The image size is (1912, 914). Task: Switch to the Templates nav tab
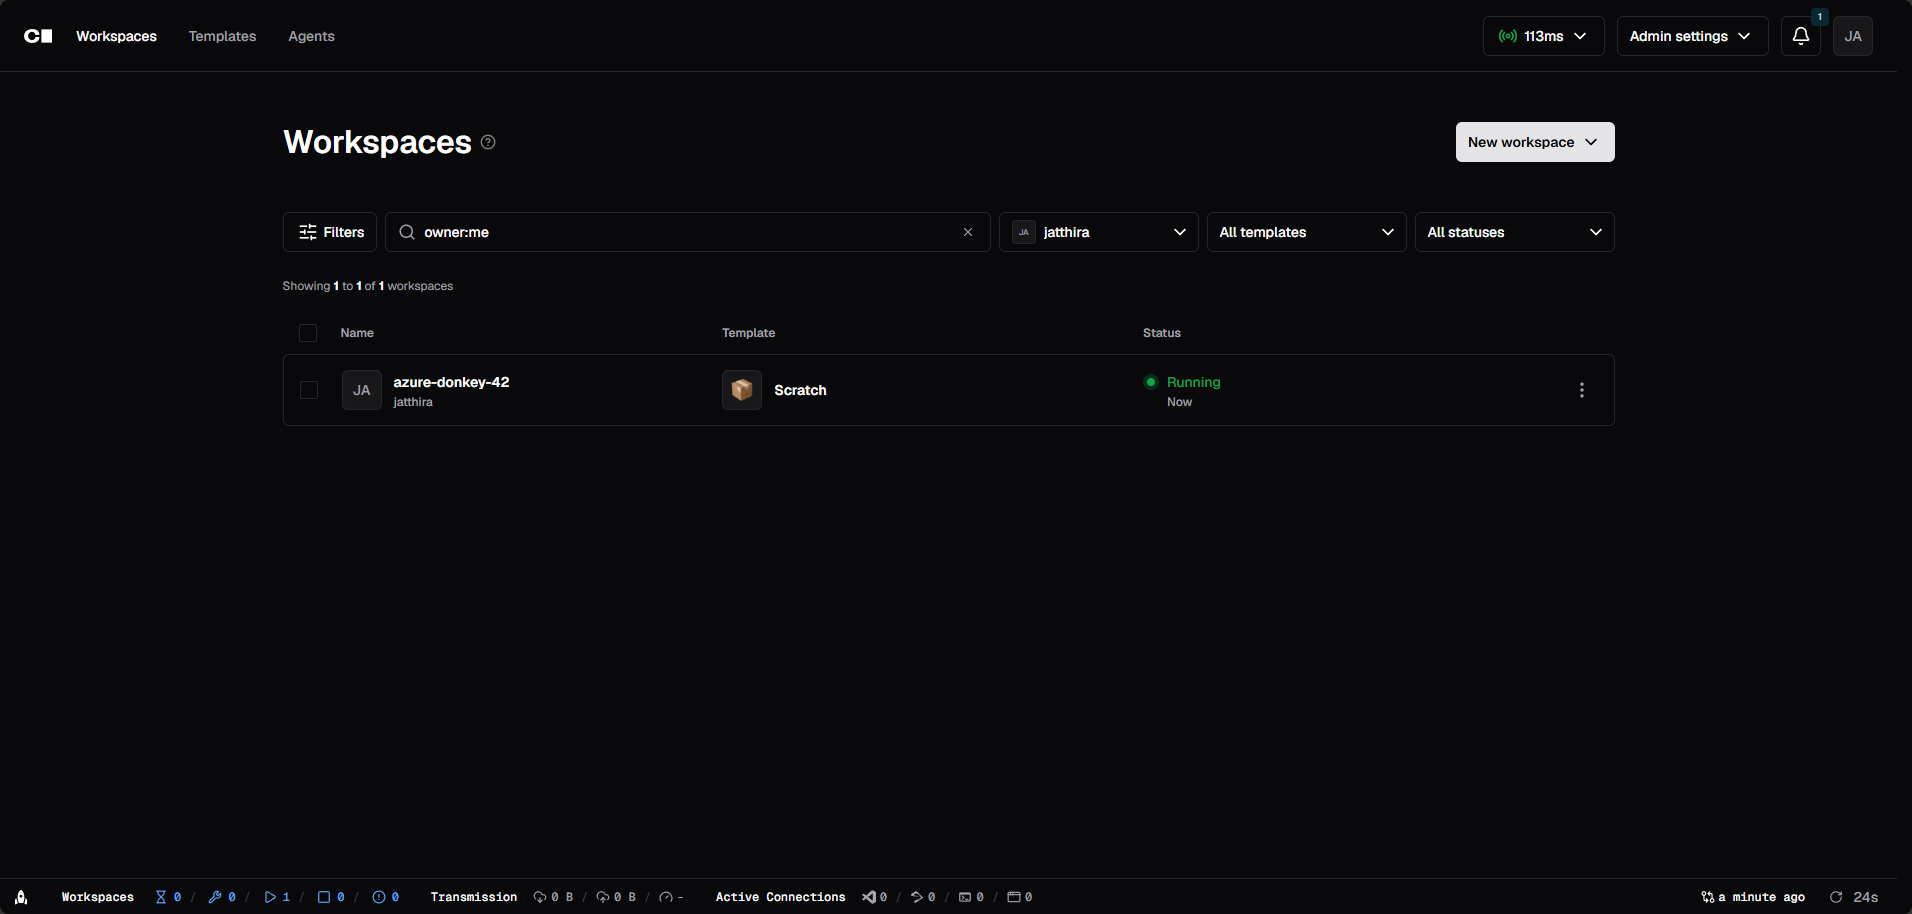(222, 36)
